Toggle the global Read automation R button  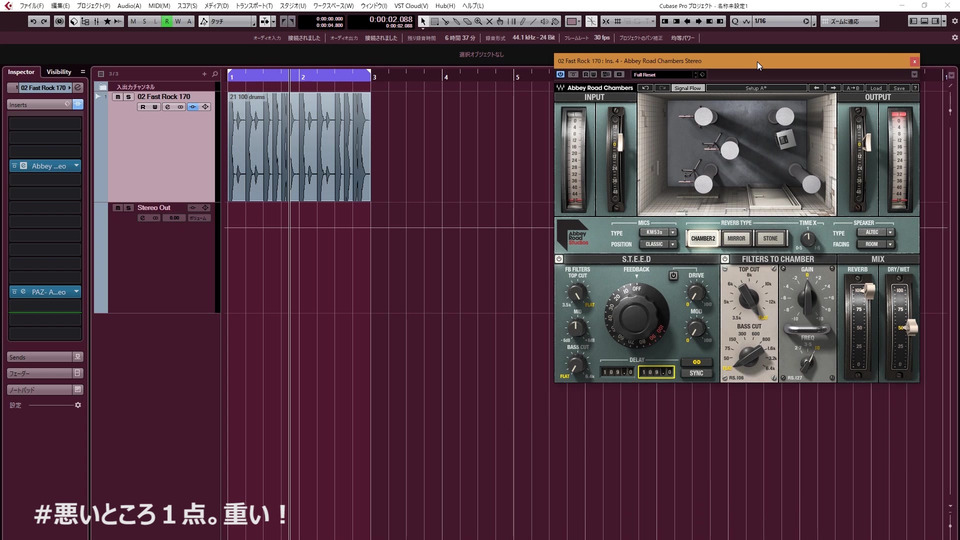(167, 21)
